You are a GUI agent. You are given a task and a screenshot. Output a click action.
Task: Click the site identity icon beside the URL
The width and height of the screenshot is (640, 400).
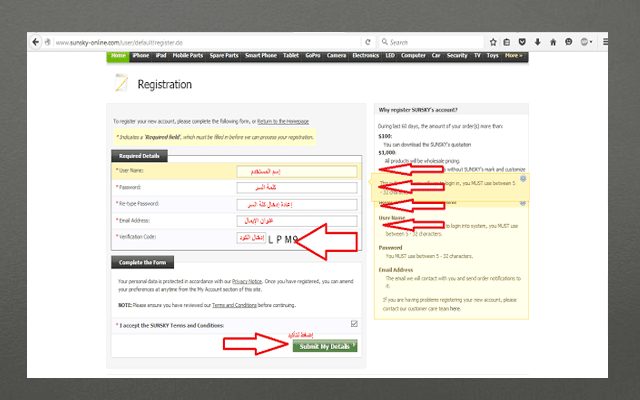pyautogui.click(x=48, y=42)
